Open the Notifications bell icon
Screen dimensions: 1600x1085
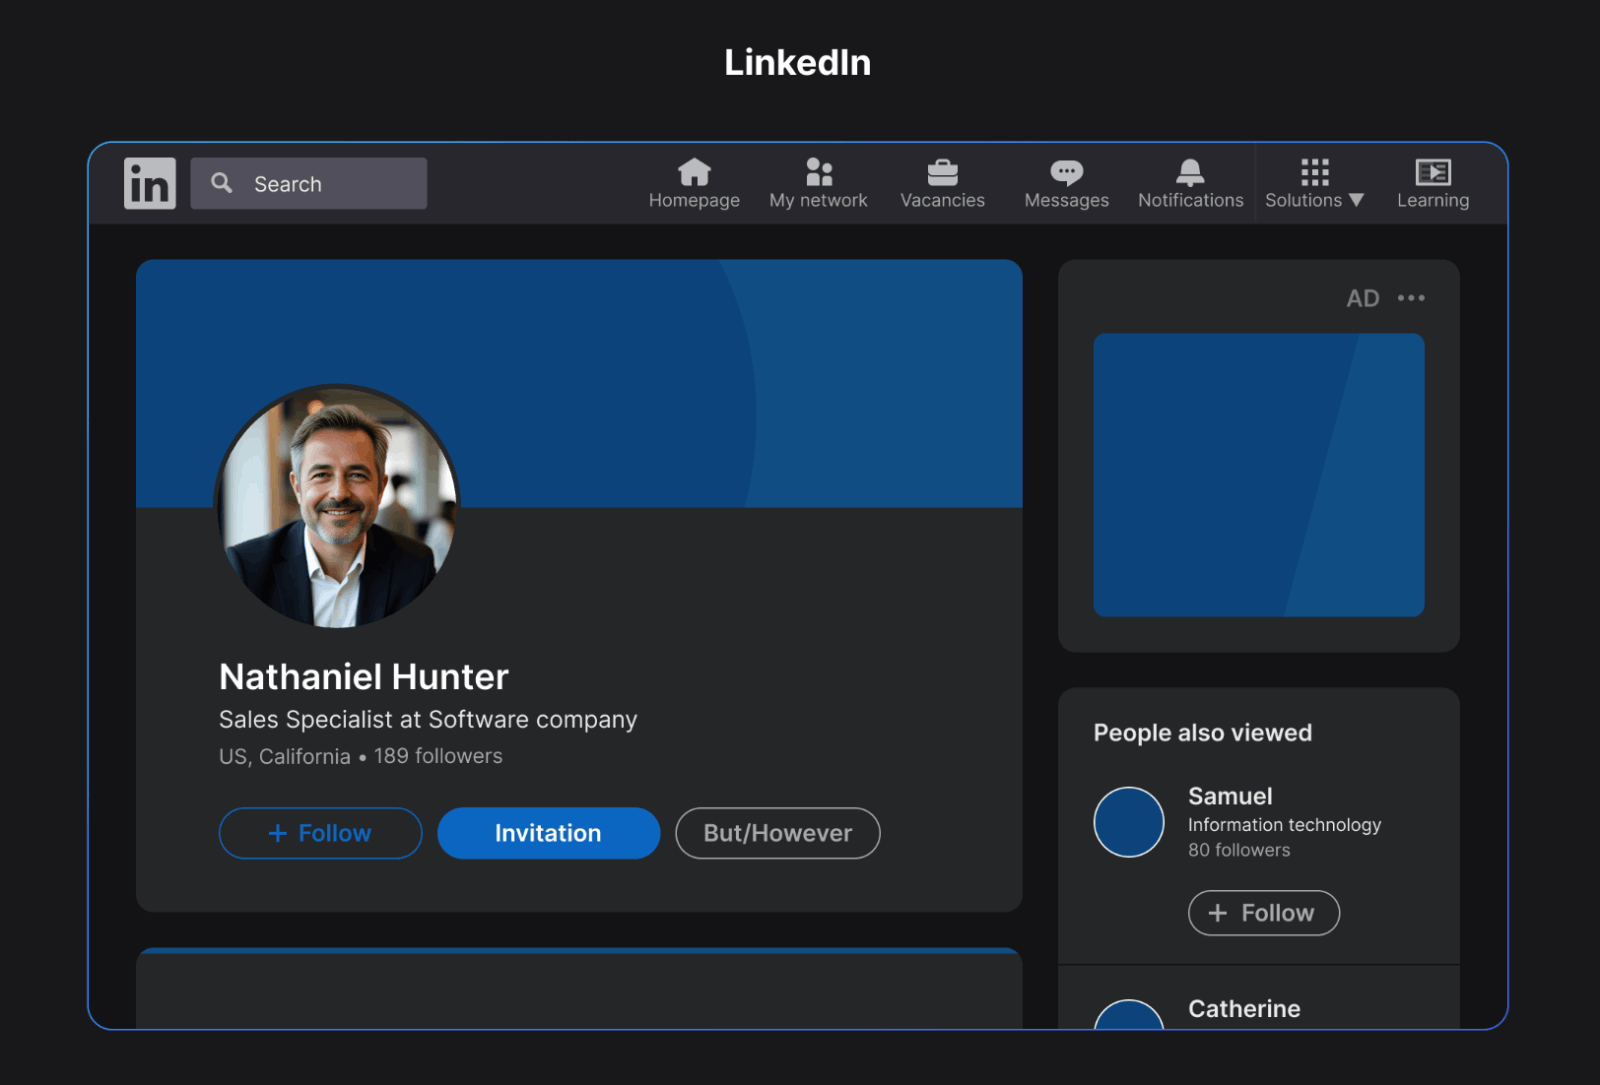coord(1190,172)
